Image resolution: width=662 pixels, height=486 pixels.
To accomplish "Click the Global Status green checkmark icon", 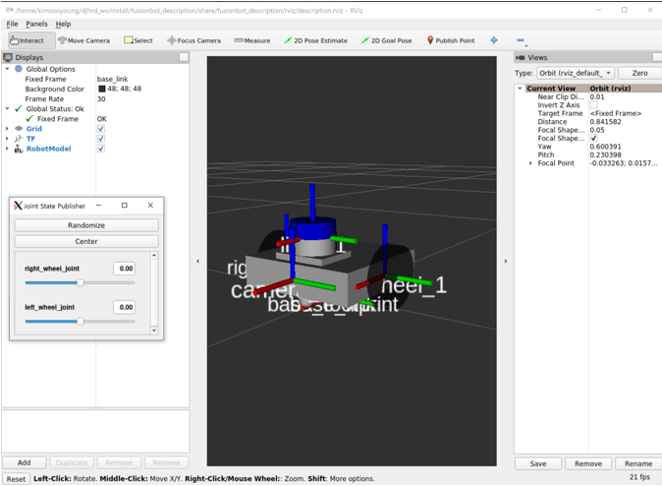I will pyautogui.click(x=18, y=109).
